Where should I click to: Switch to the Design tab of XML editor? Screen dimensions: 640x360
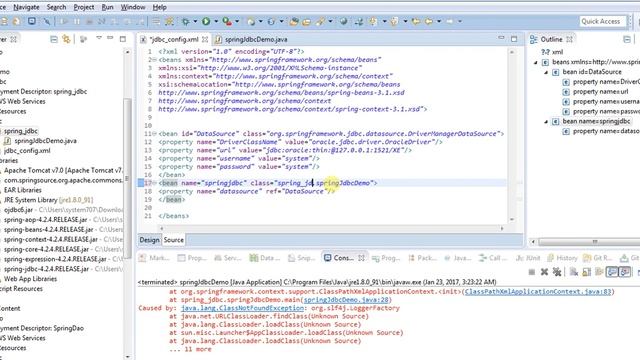point(149,240)
